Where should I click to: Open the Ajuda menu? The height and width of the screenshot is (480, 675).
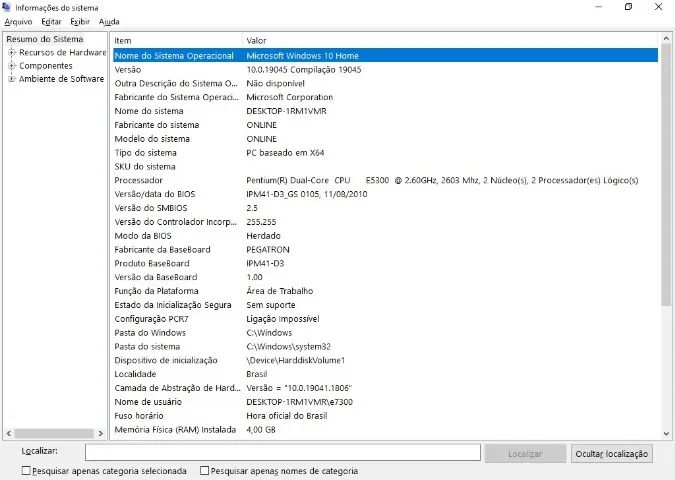109,22
